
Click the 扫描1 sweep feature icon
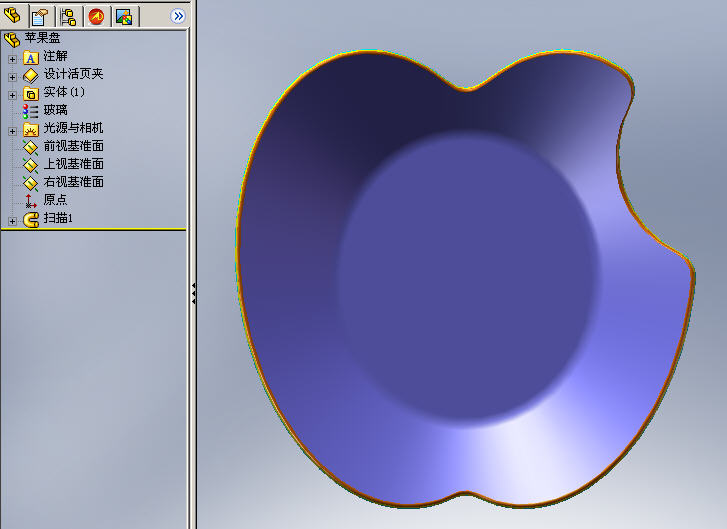31,219
